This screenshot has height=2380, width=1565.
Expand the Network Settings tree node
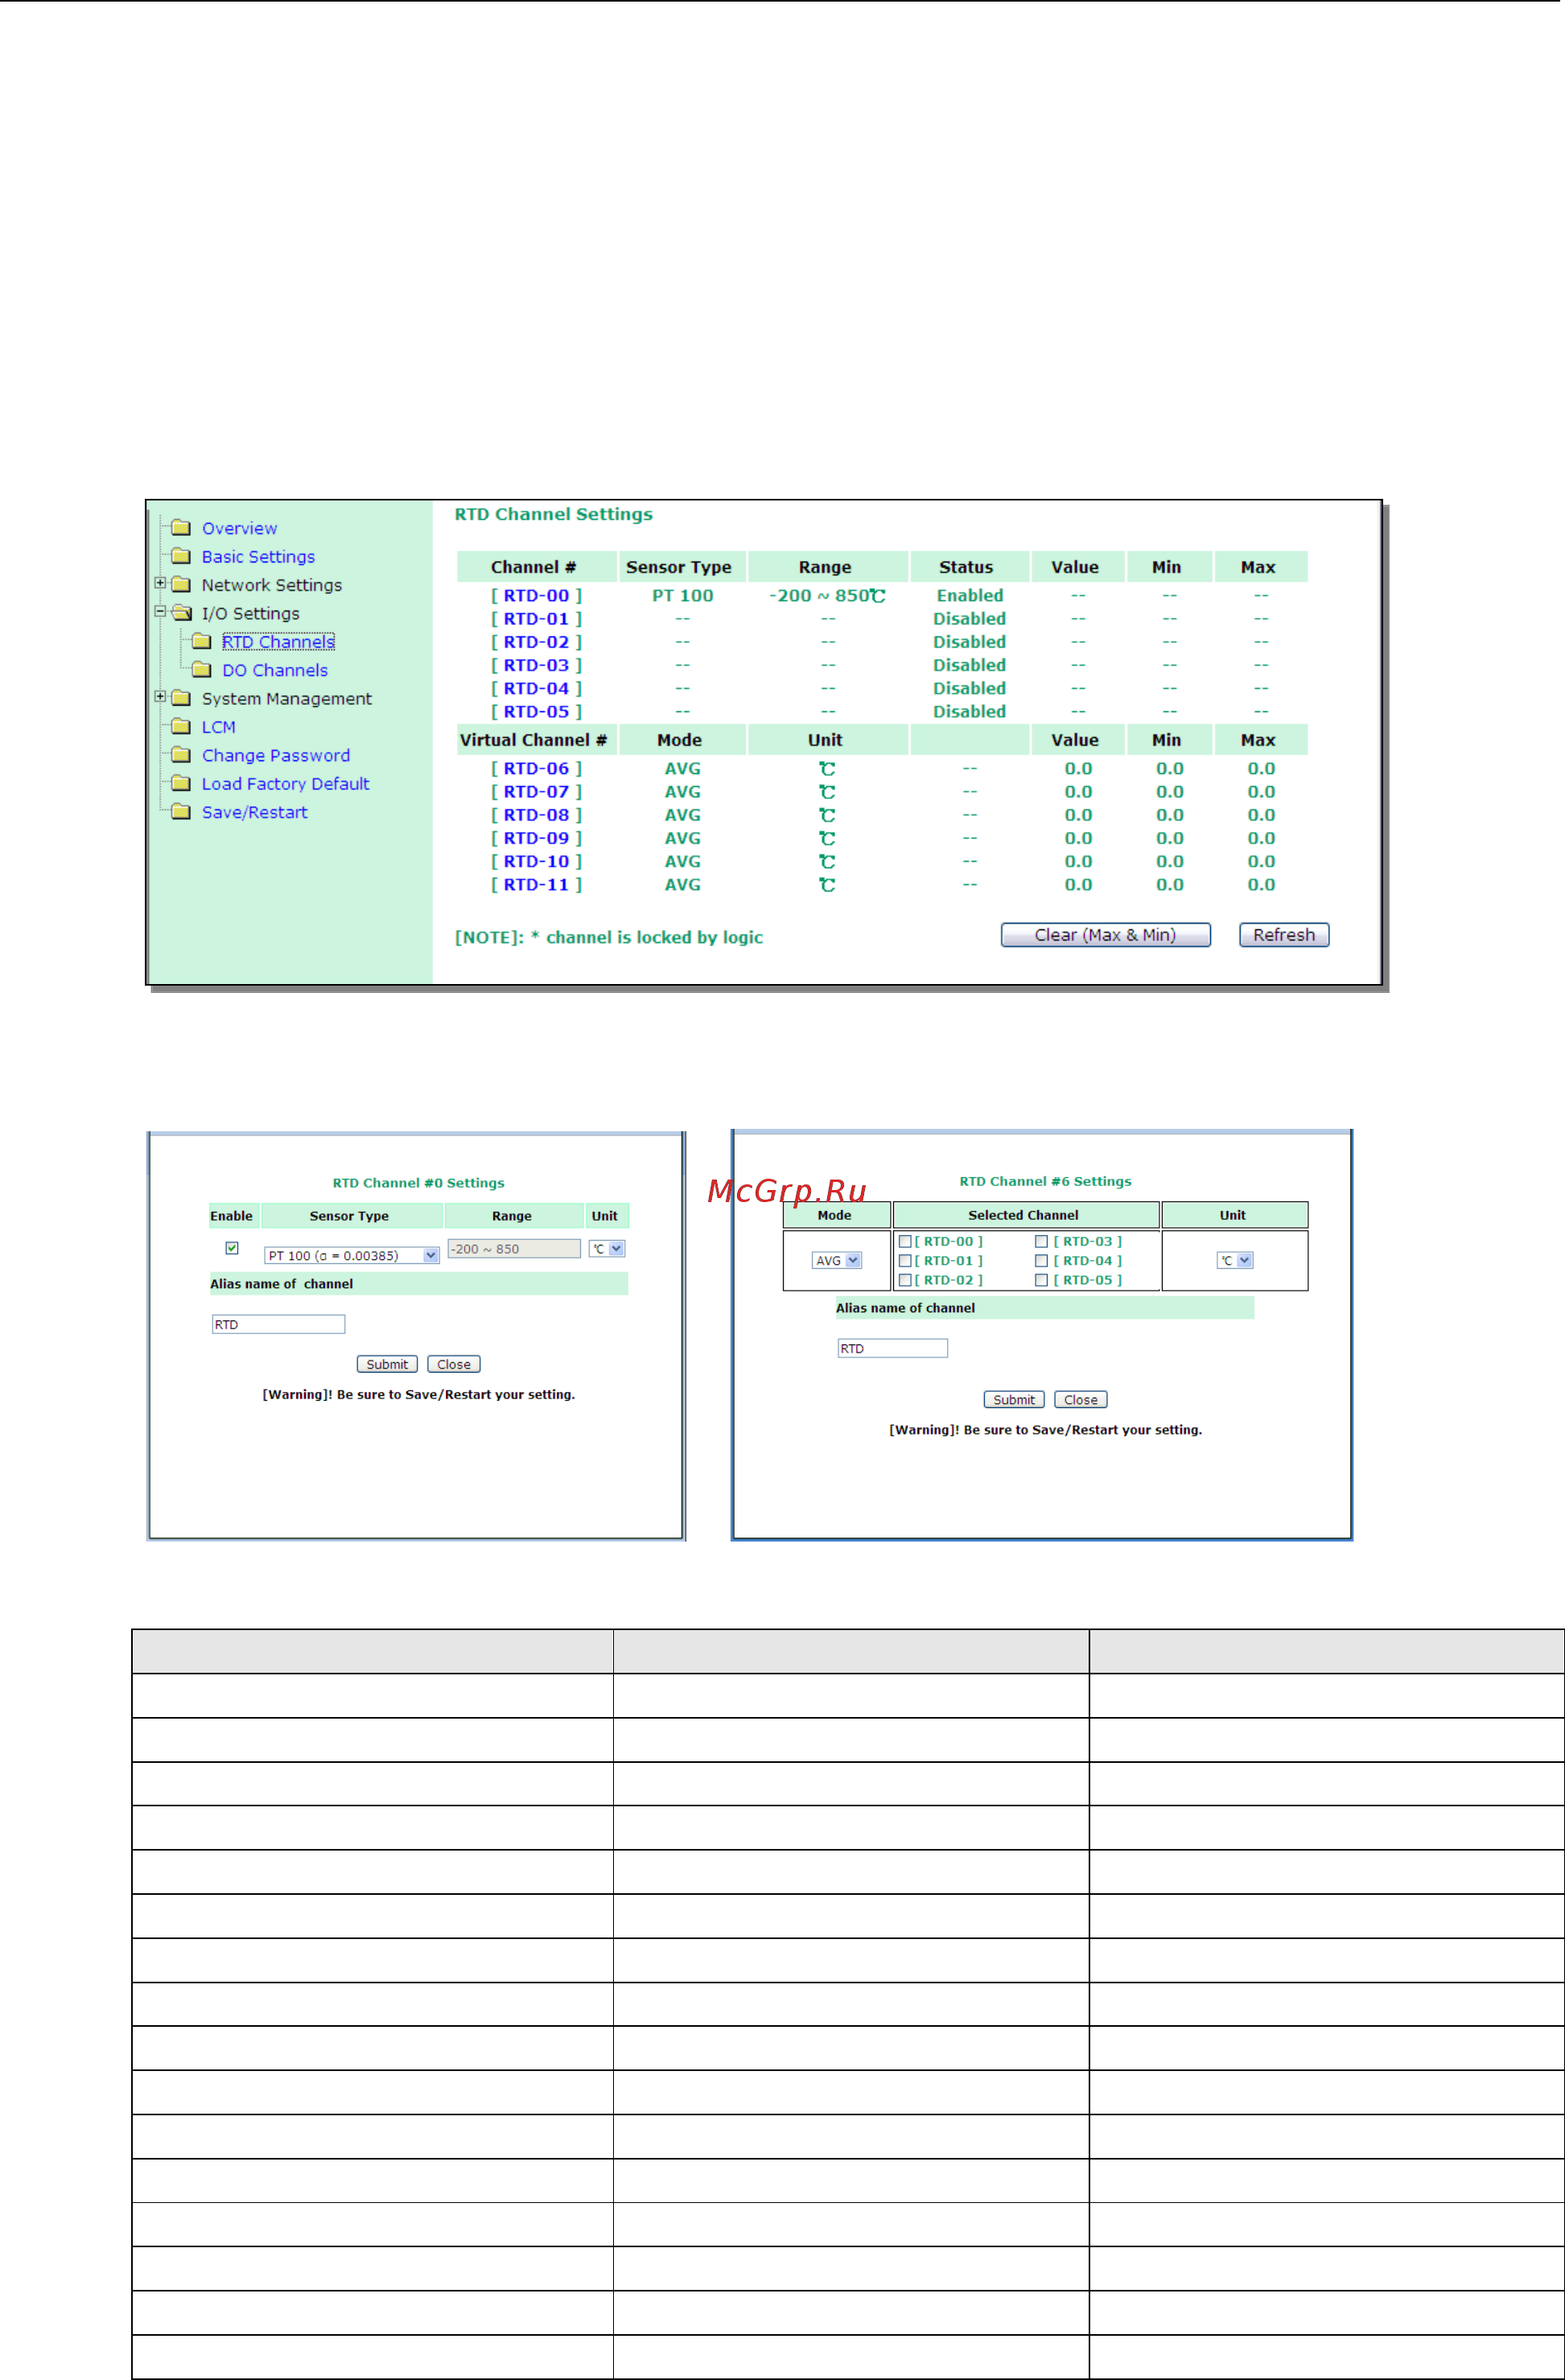coord(160,583)
